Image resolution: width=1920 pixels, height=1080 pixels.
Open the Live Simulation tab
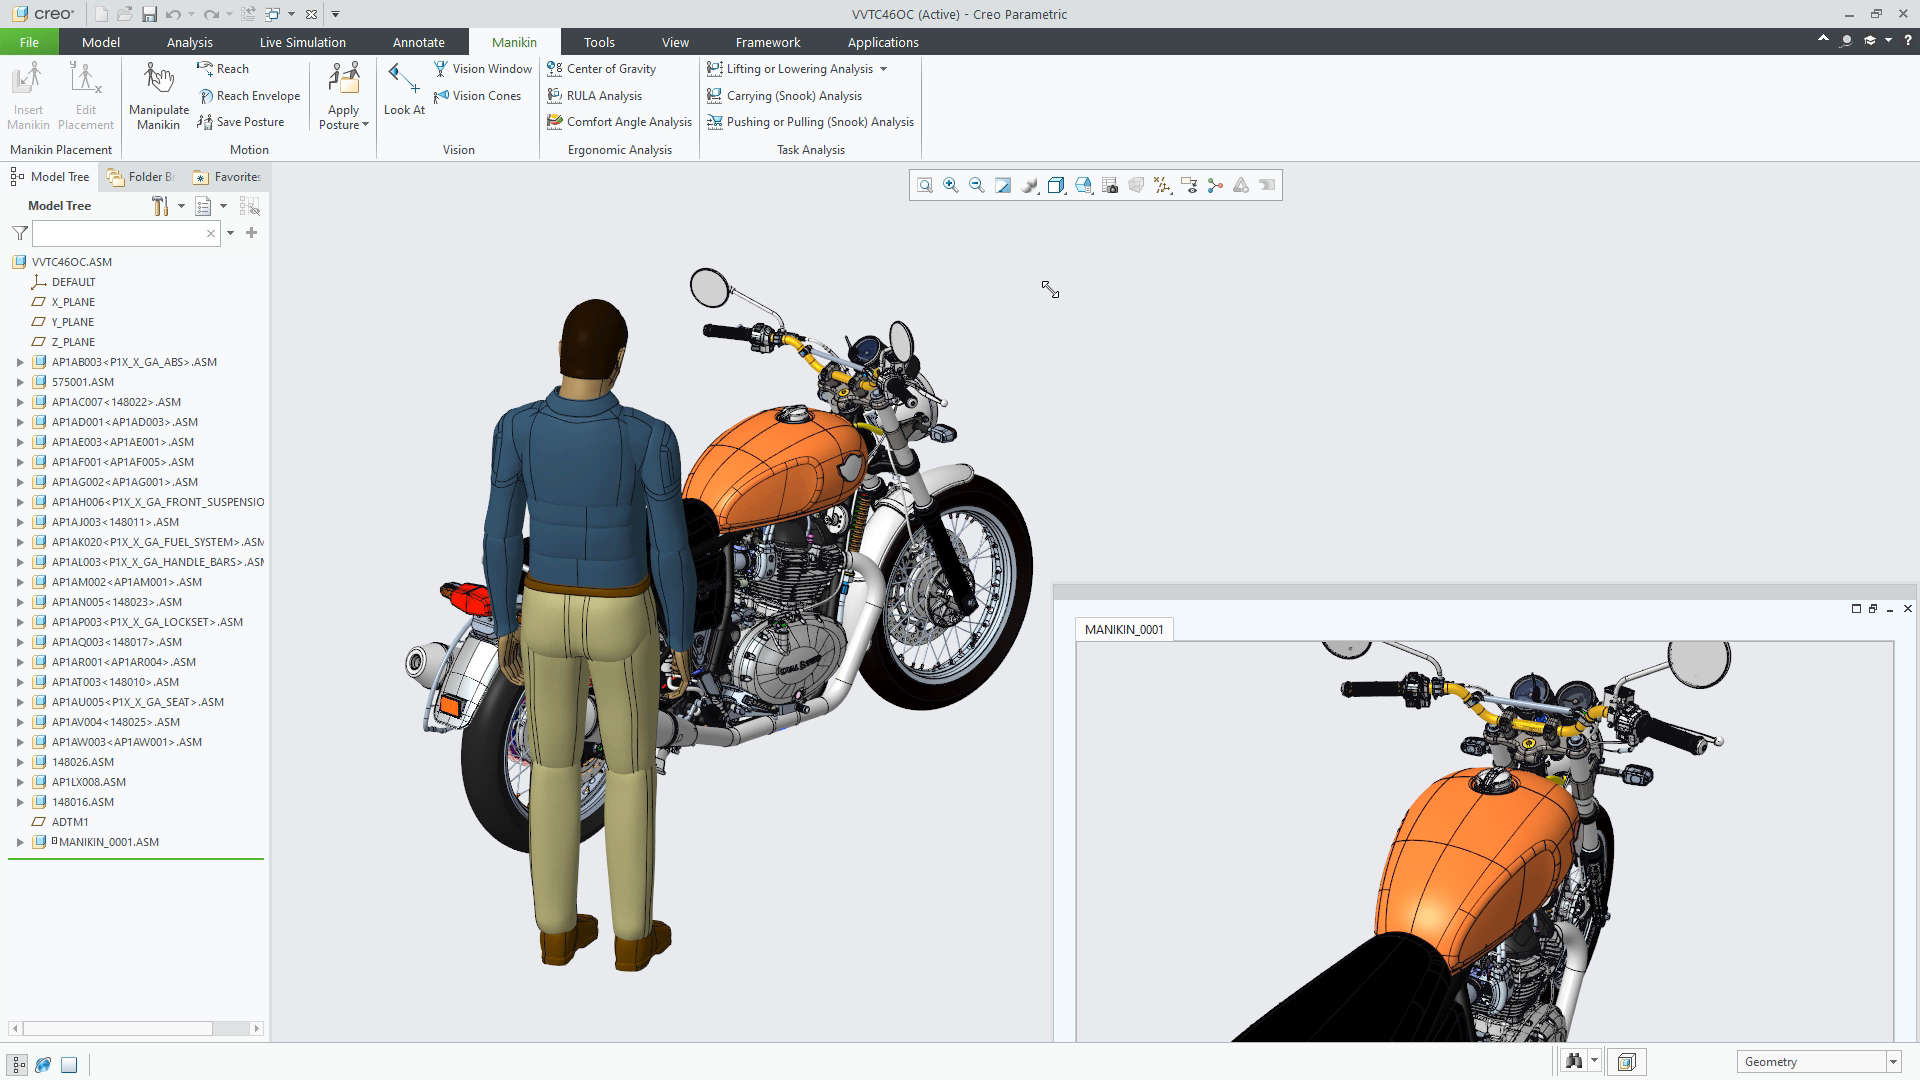303,42
